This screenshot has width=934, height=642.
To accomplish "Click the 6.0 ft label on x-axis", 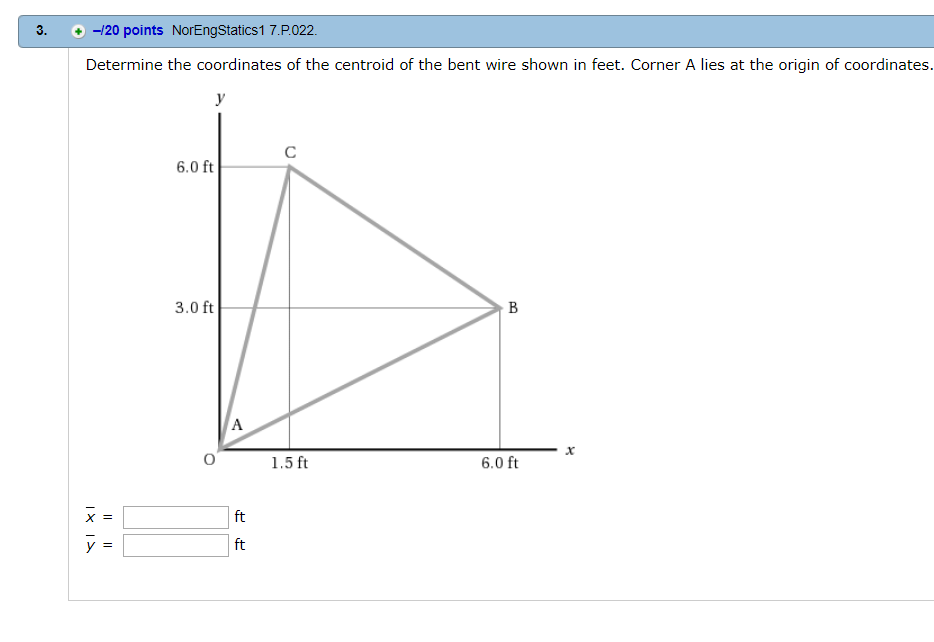I will click(x=499, y=463).
